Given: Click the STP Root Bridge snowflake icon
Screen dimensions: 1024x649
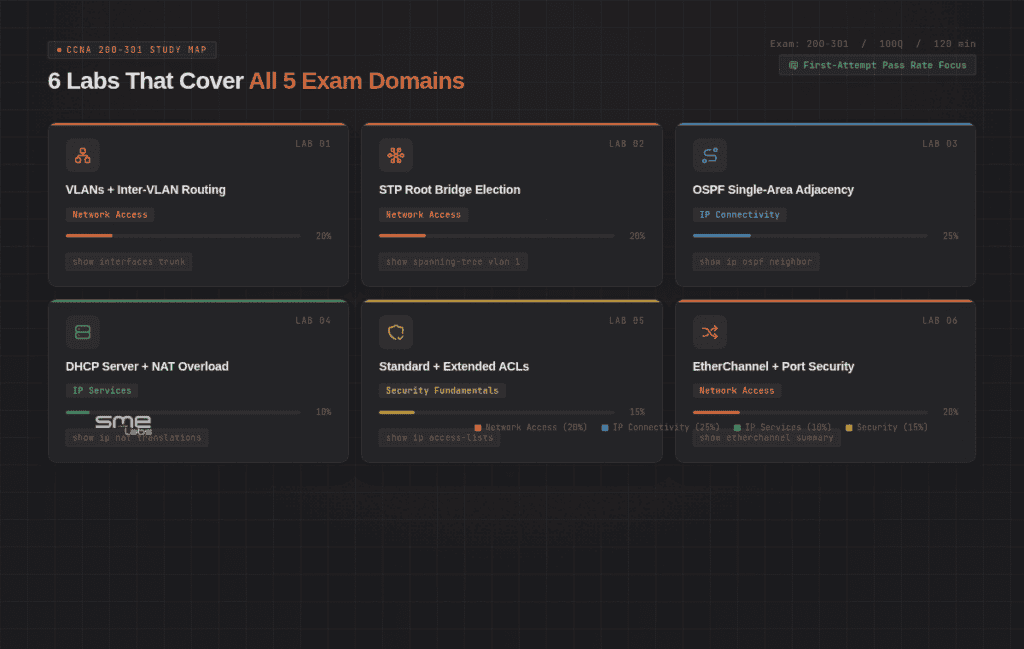Looking at the screenshot, I should tap(396, 155).
